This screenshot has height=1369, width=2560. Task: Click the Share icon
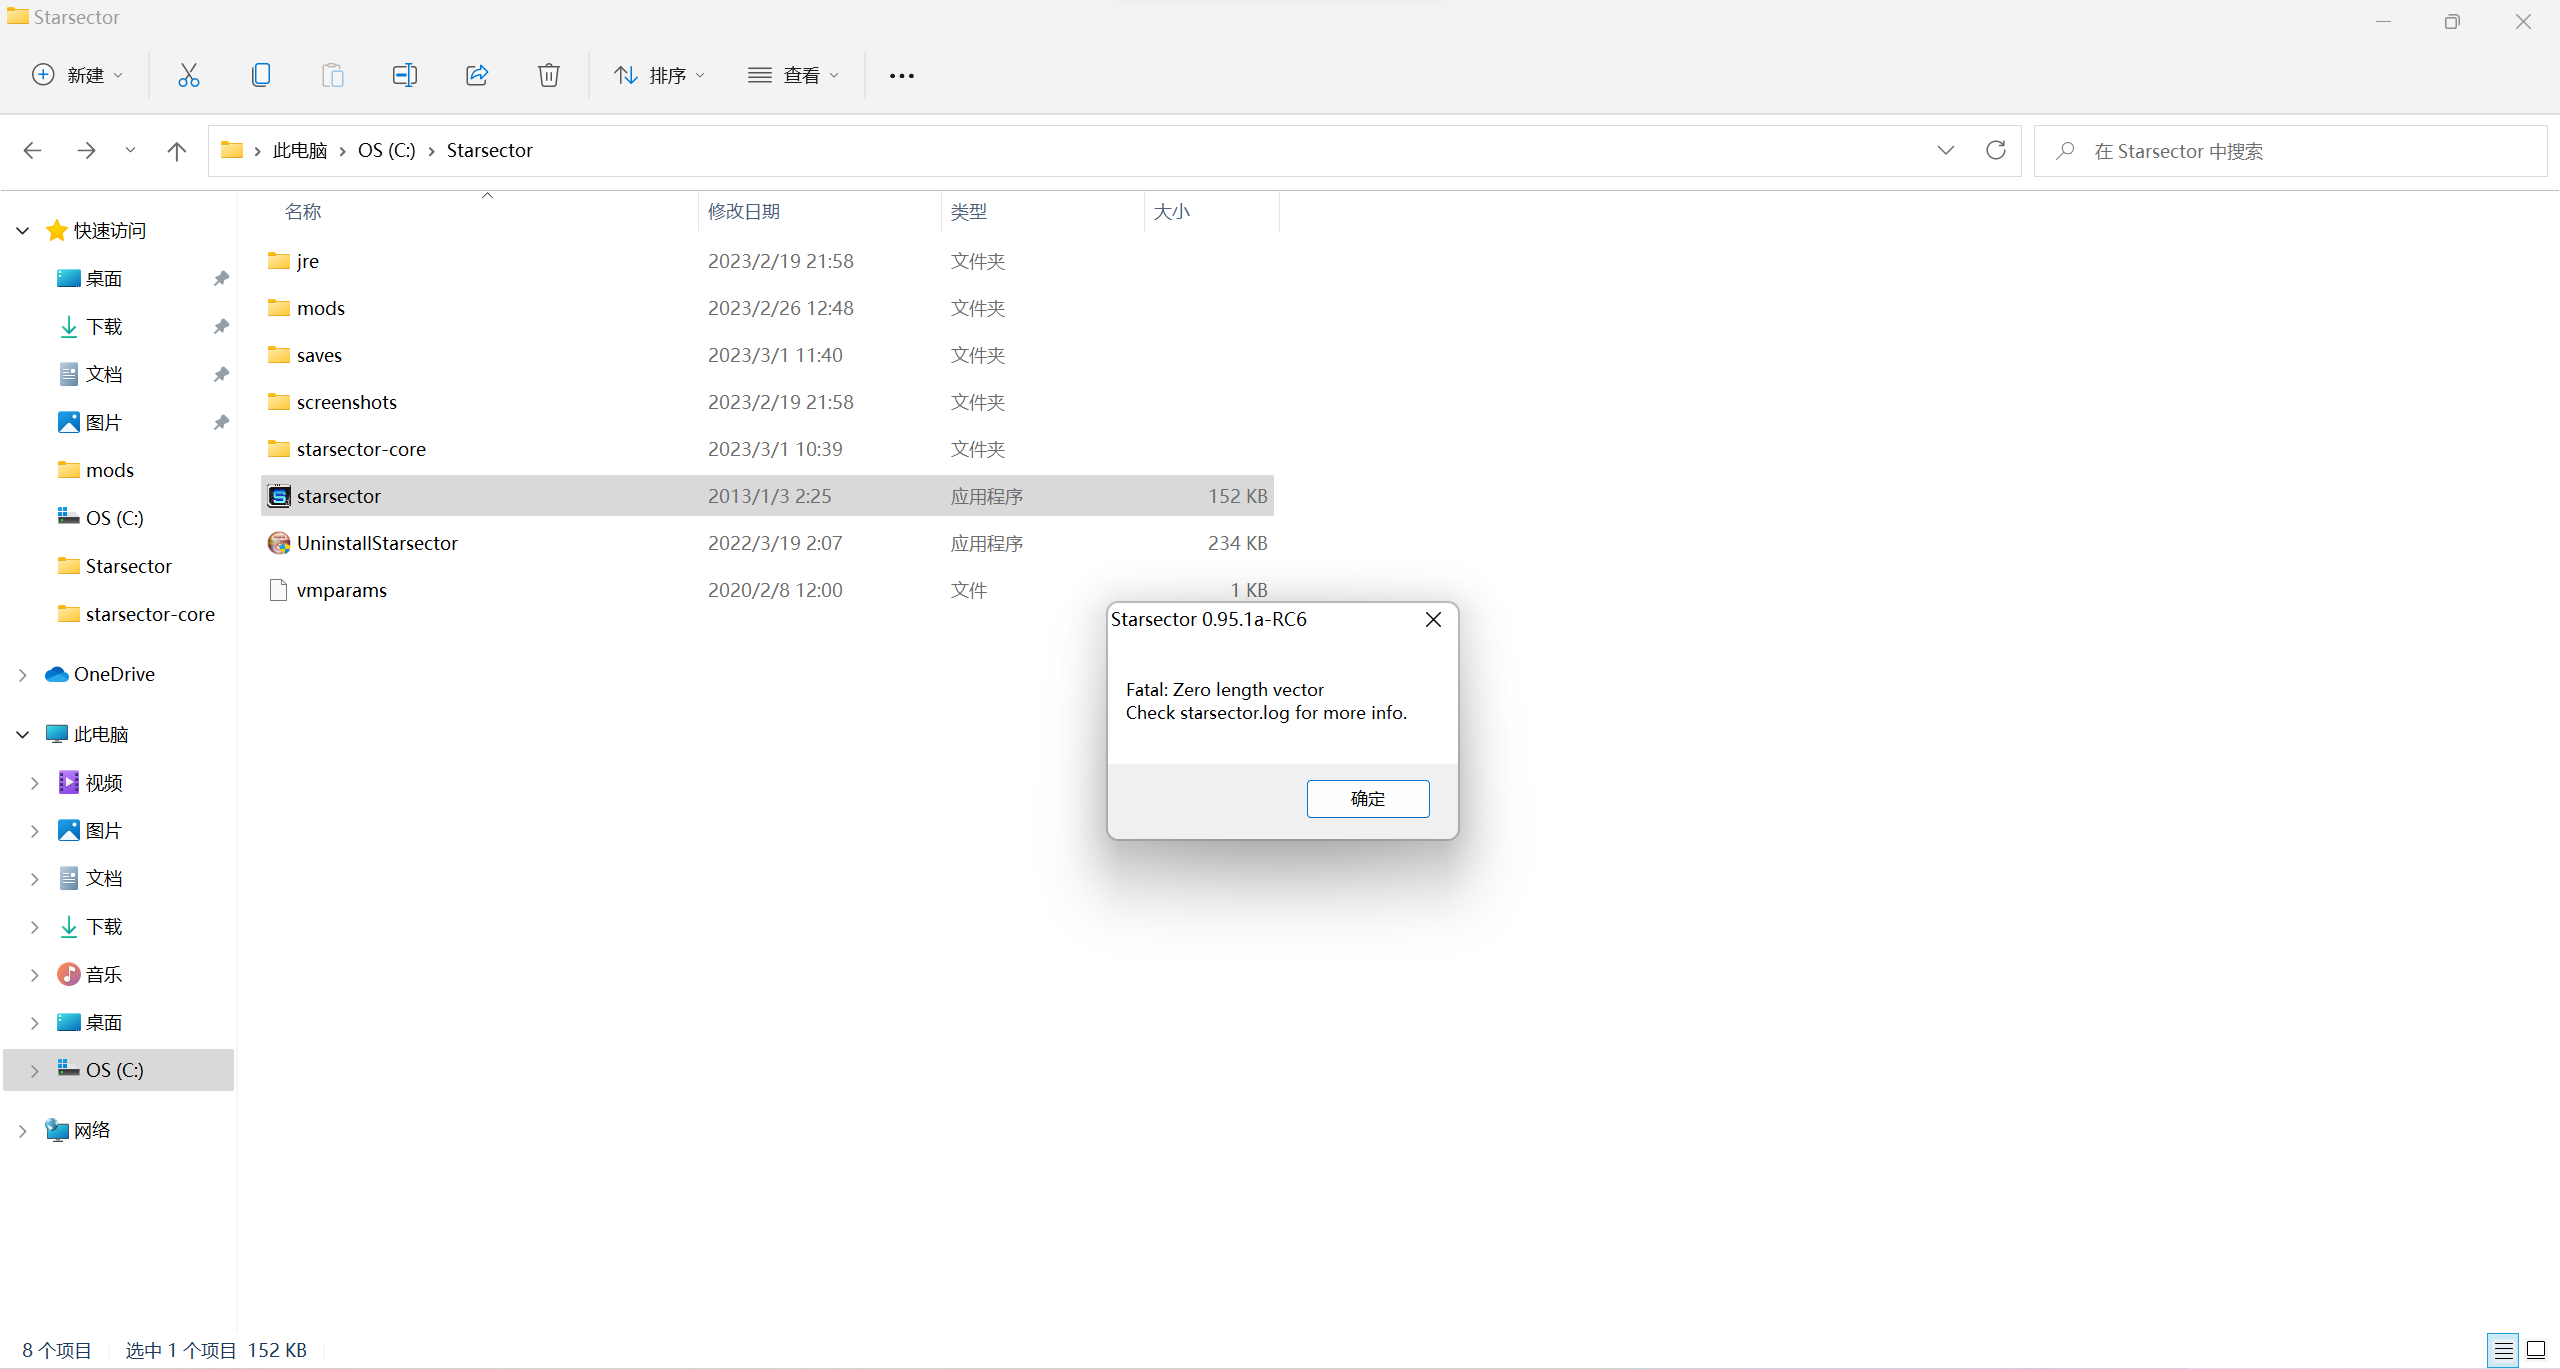click(477, 74)
